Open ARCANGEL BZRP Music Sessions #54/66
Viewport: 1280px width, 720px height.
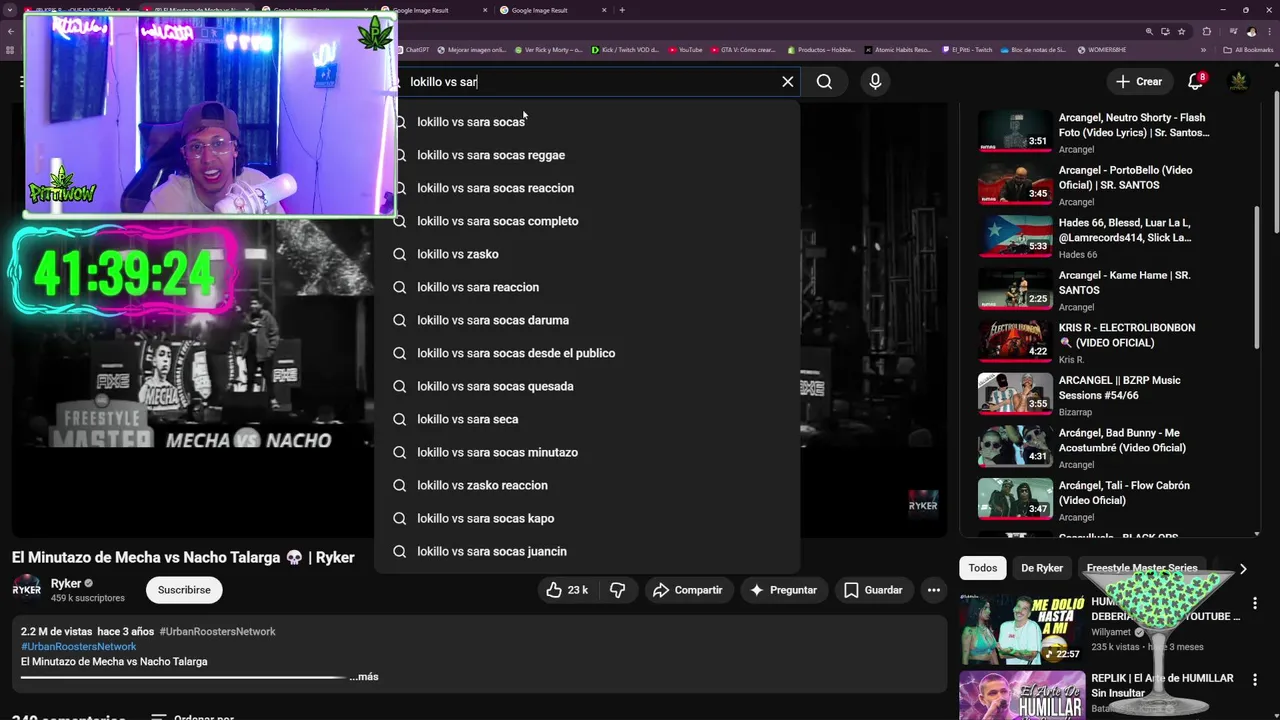coord(1120,388)
